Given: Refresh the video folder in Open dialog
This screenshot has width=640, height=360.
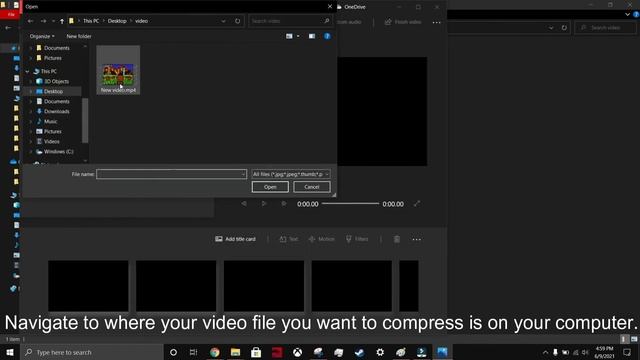Looking at the screenshot, I should [x=238, y=21].
